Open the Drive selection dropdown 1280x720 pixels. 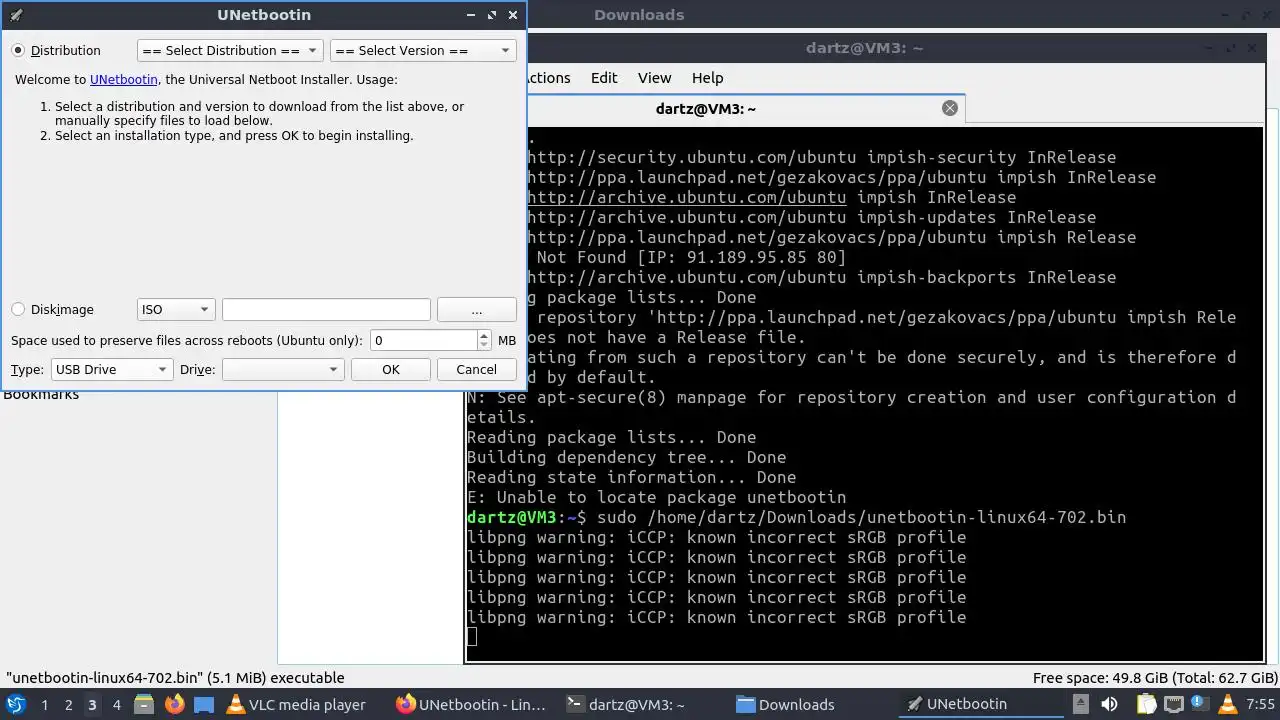[x=283, y=370]
